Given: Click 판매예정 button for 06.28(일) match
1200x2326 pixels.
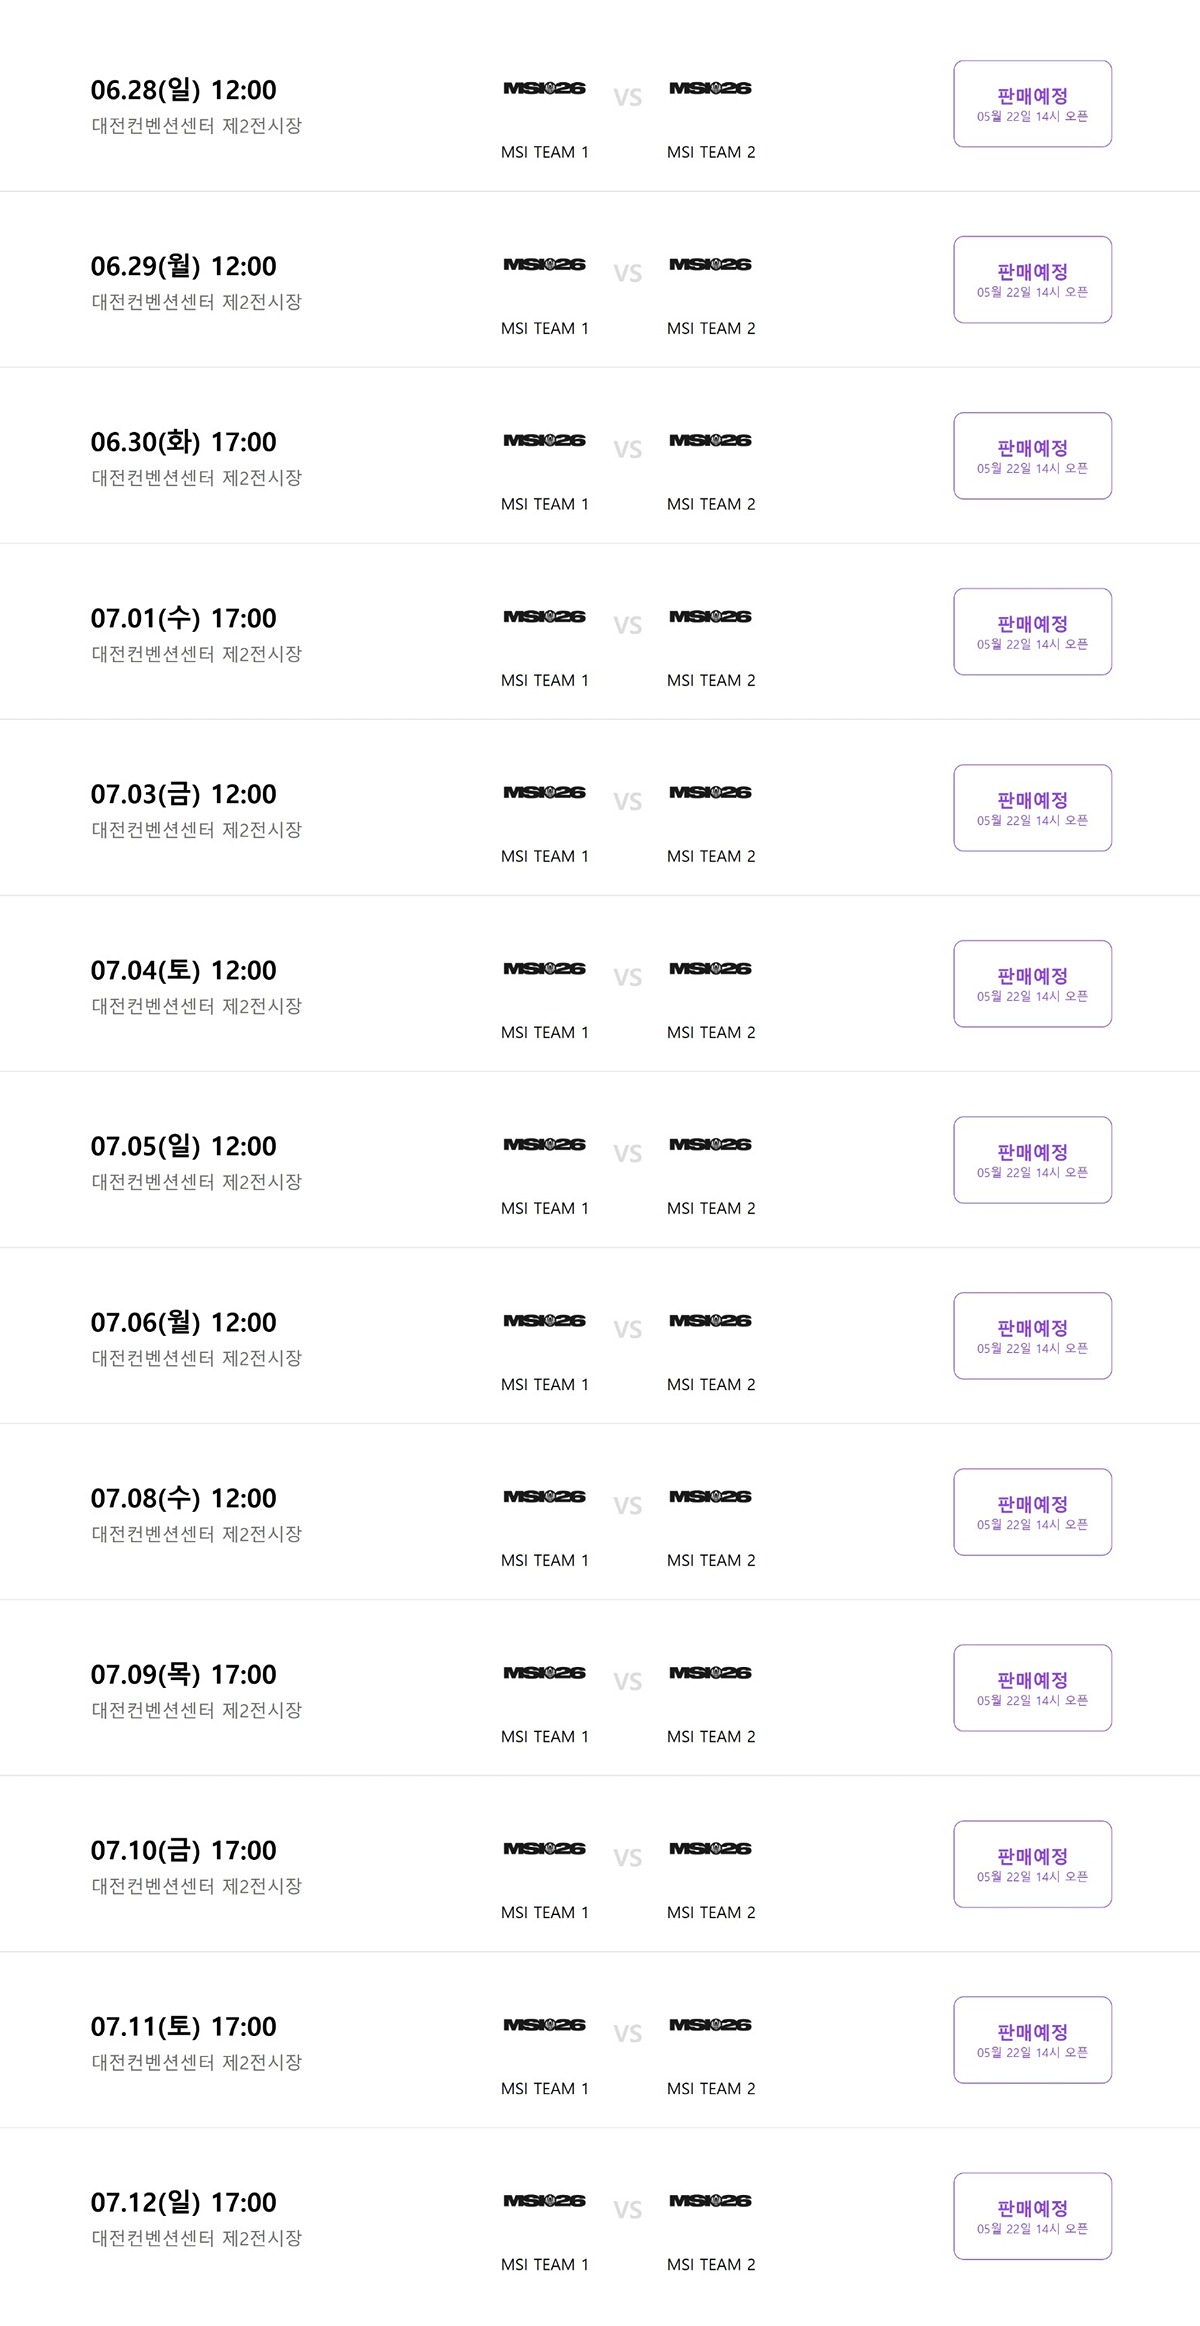Looking at the screenshot, I should [x=1033, y=104].
